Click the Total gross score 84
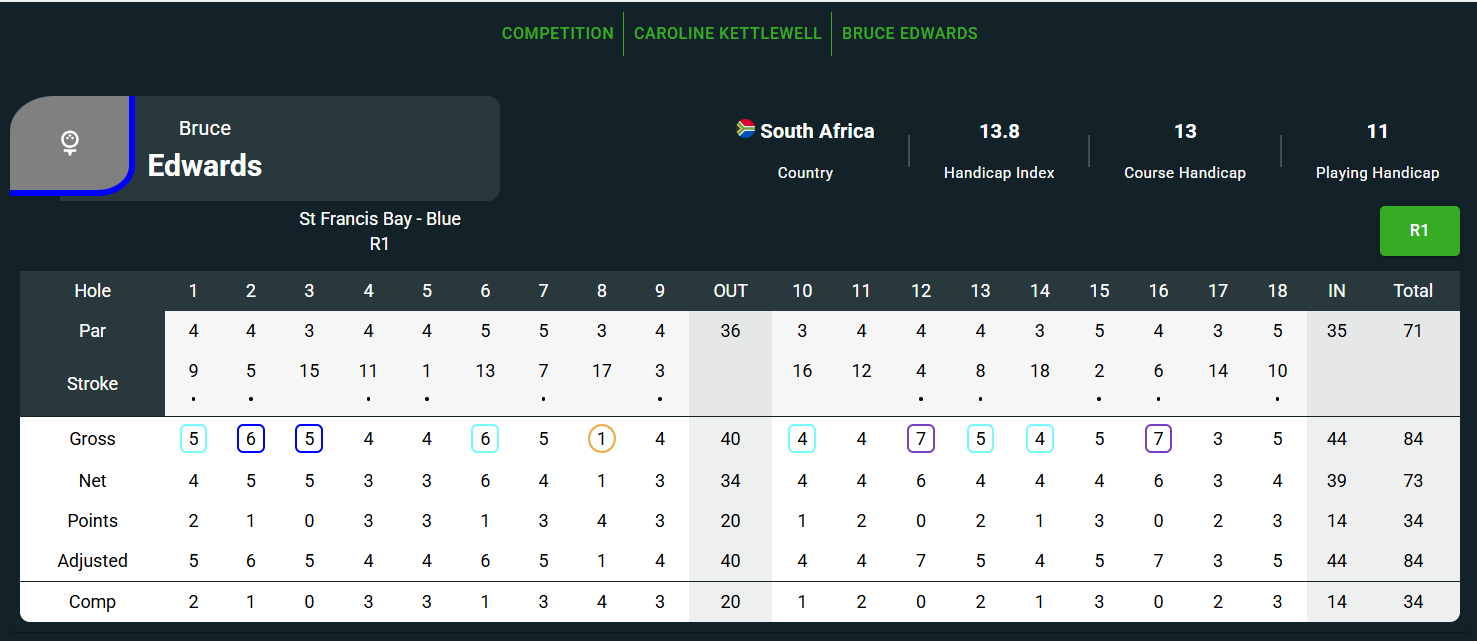The image size is (1477, 641). click(1413, 439)
